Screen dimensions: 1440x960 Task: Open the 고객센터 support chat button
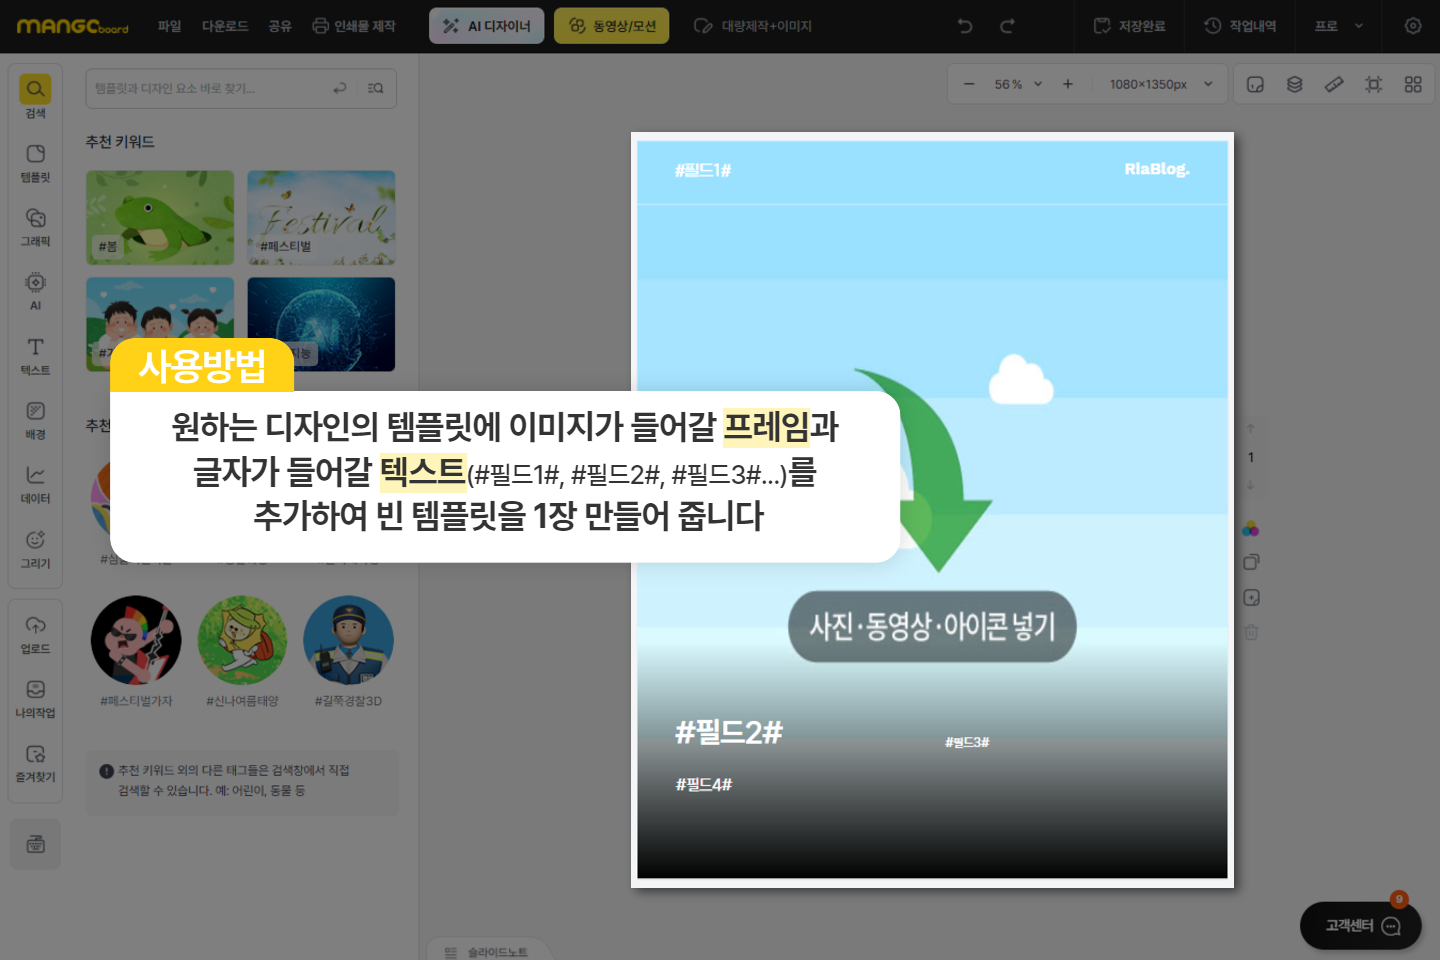click(1360, 926)
